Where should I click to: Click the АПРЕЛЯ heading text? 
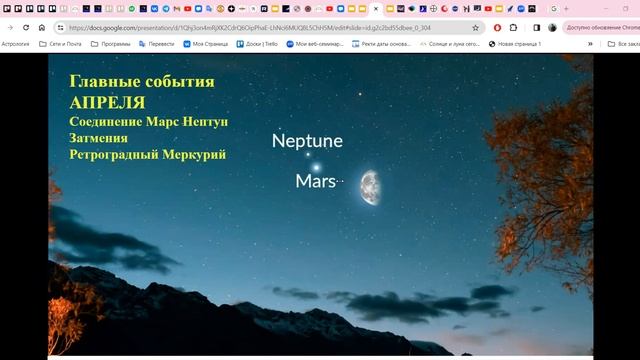point(107,102)
